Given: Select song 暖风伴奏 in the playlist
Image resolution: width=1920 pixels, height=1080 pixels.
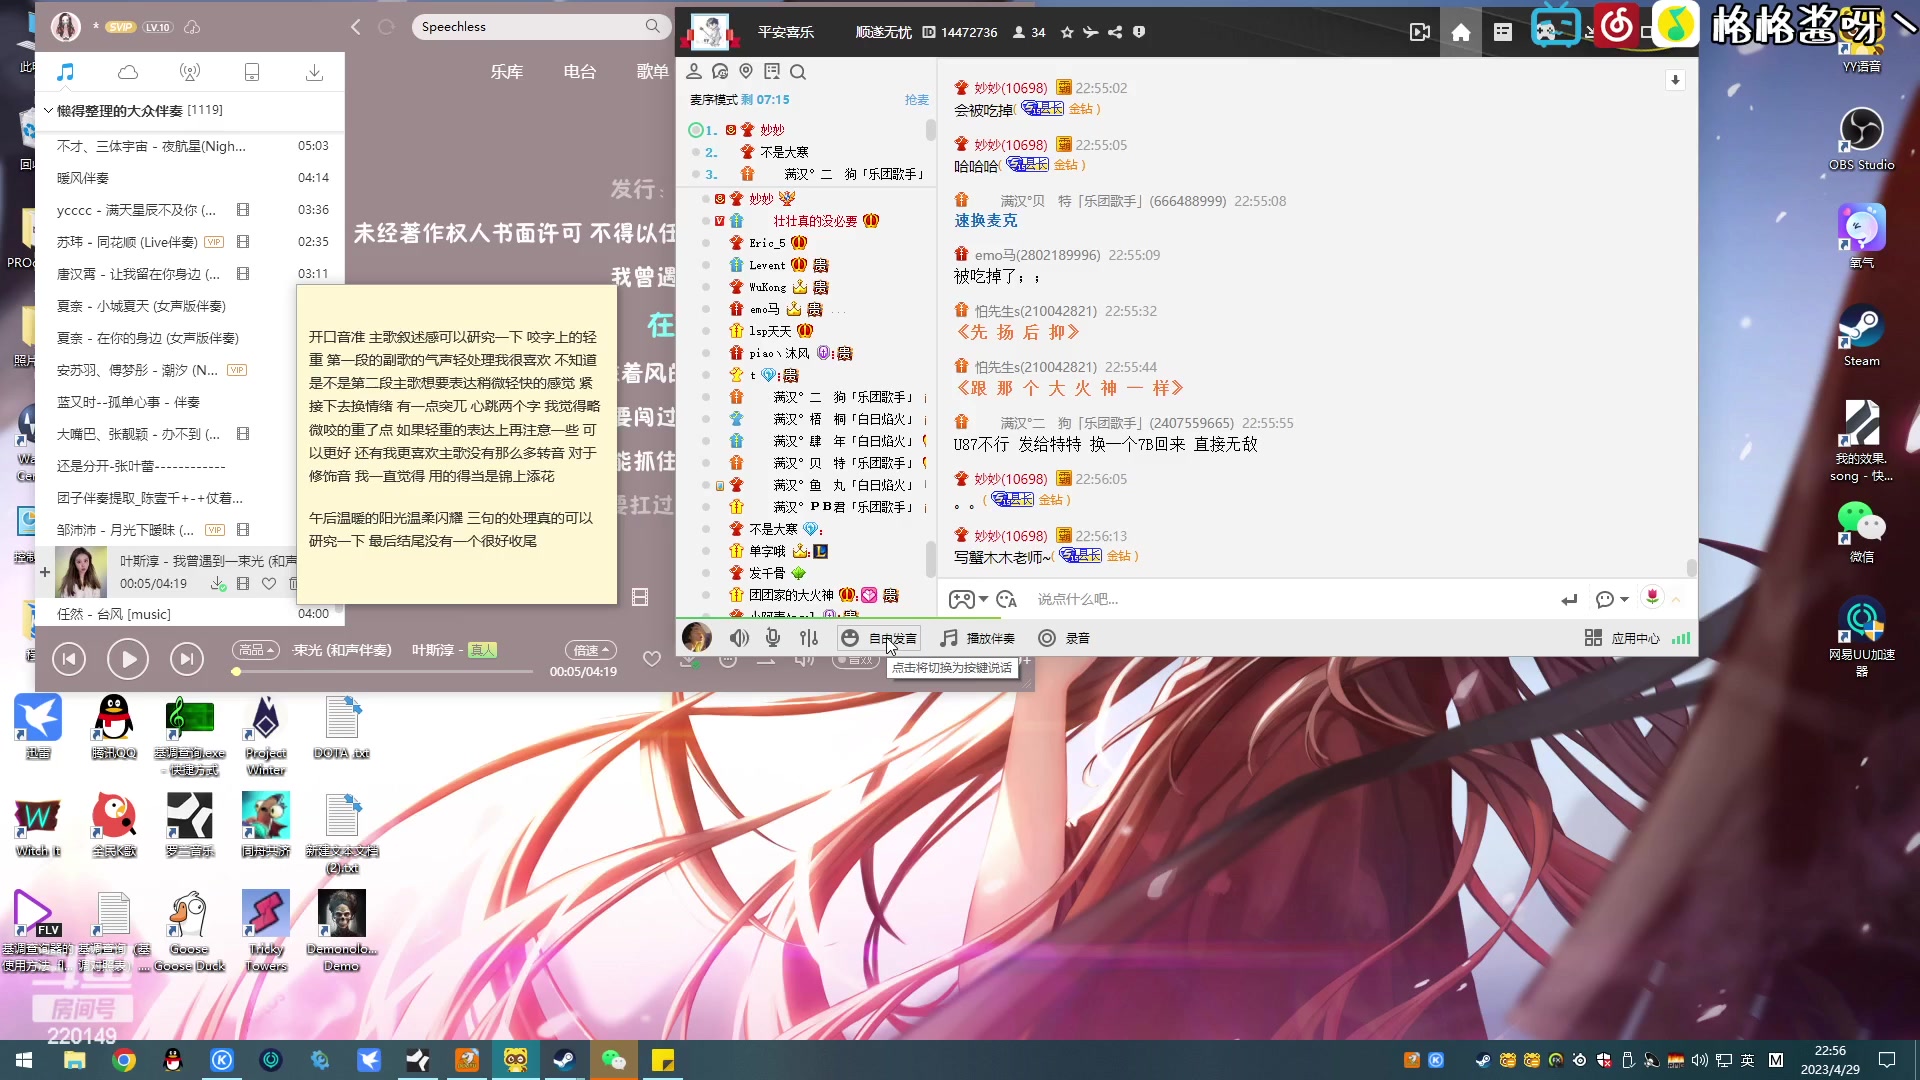Looking at the screenshot, I should (x=190, y=178).
